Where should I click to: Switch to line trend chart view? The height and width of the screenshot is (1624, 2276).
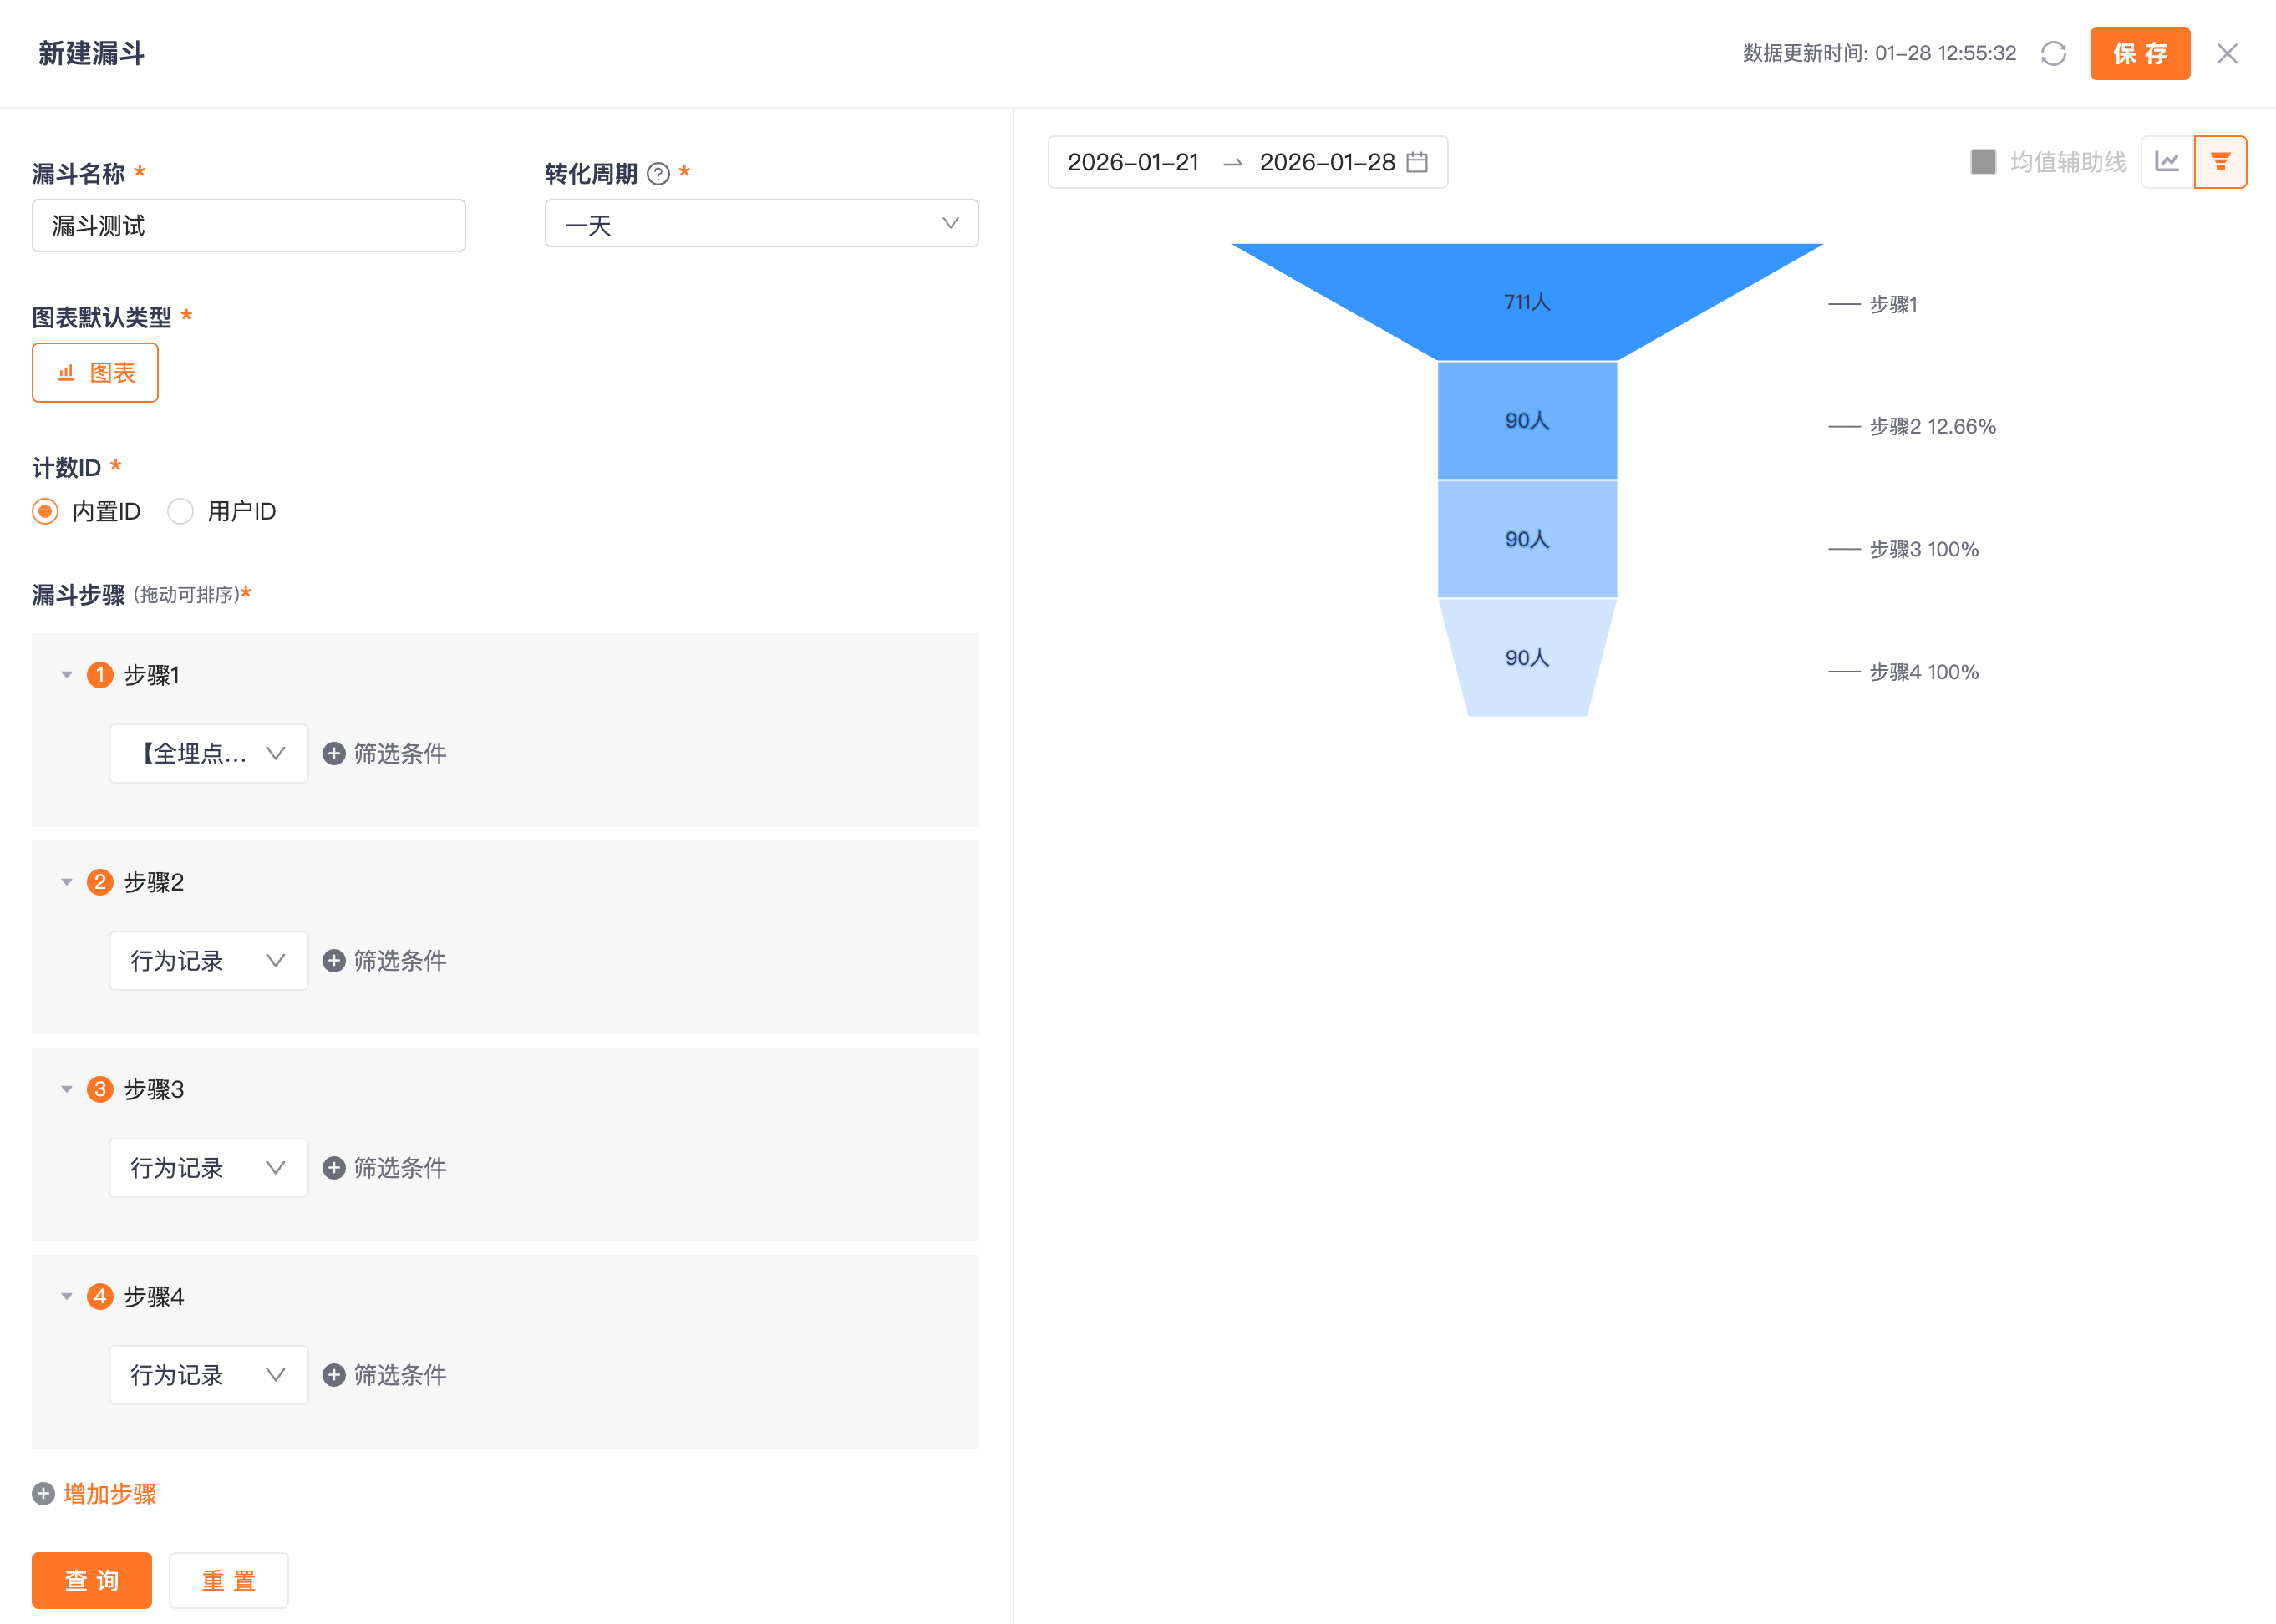(x=2167, y=162)
